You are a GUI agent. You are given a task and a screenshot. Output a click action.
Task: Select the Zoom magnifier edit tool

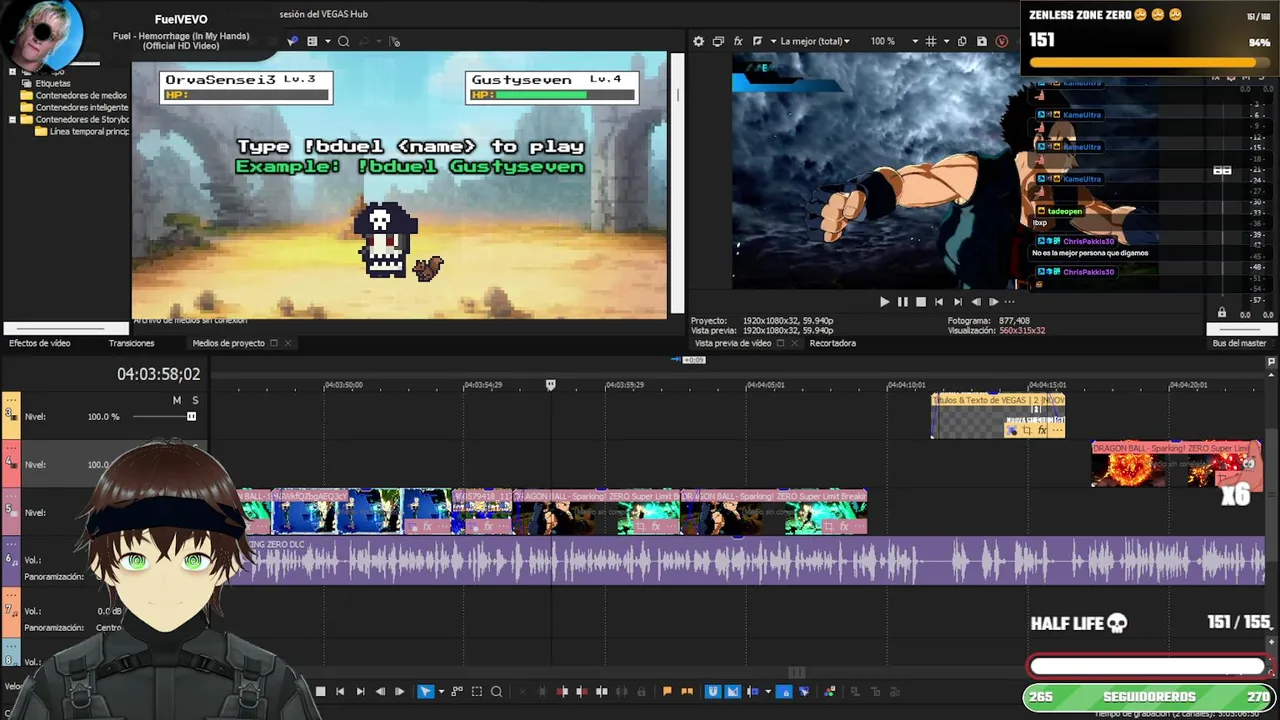pos(497,691)
